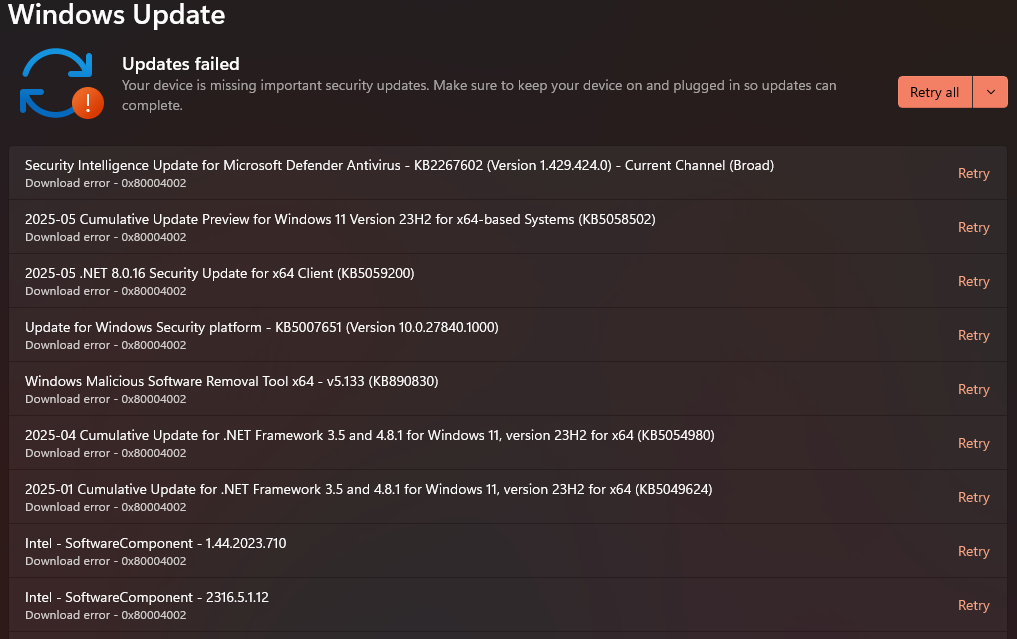Select the KB5059200 .NET Security Update title
The height and width of the screenshot is (639, 1017).
219,273
